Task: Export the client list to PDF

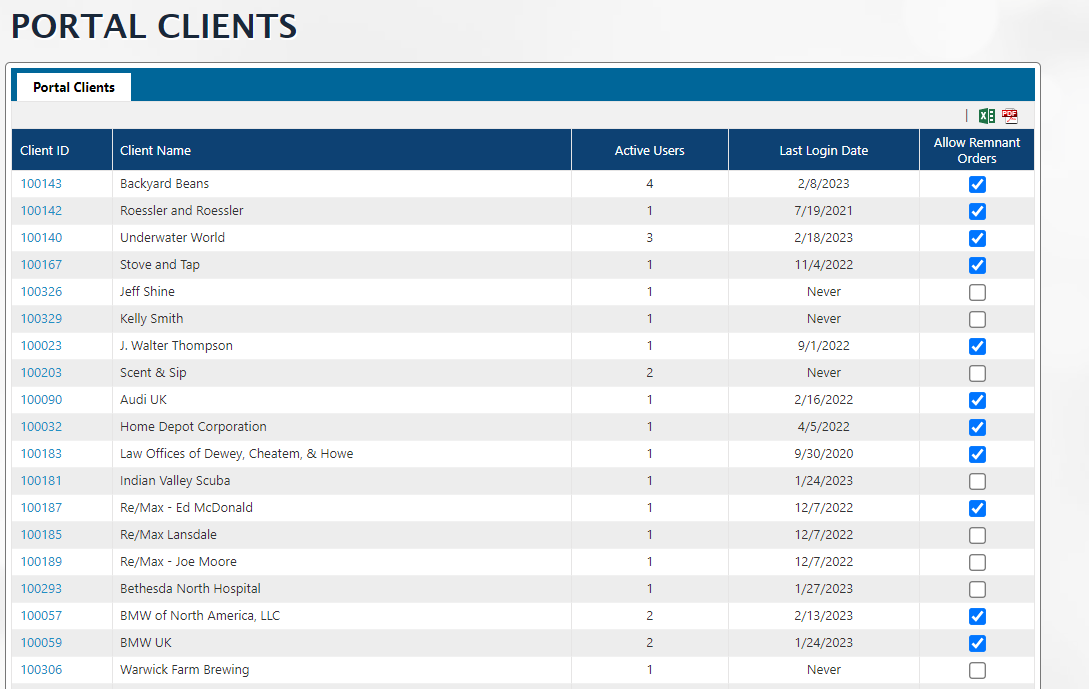Action: coord(1010,116)
